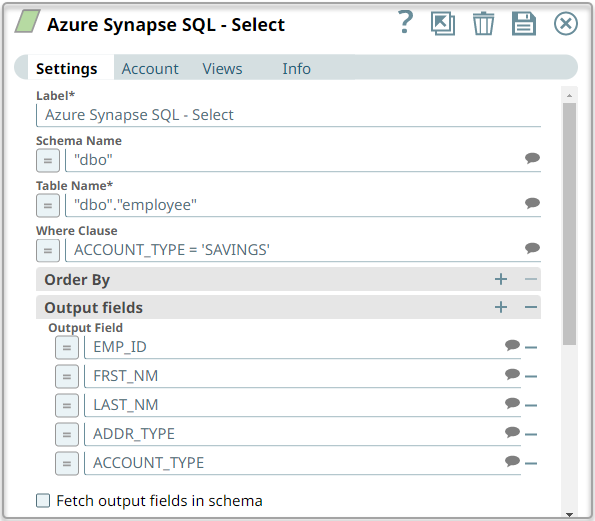Image resolution: width=595 pixels, height=521 pixels.
Task: Click the scrollbar up arrow
Action: [569, 96]
